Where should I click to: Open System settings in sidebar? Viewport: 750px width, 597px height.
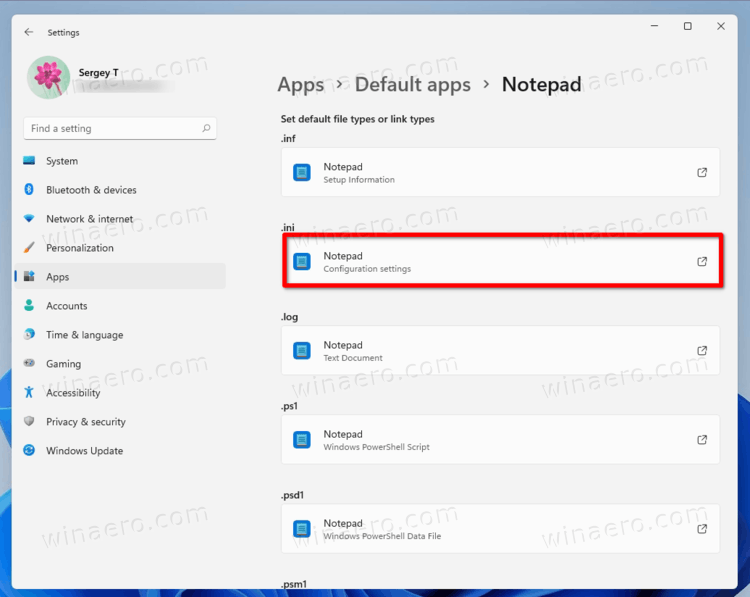coord(62,161)
